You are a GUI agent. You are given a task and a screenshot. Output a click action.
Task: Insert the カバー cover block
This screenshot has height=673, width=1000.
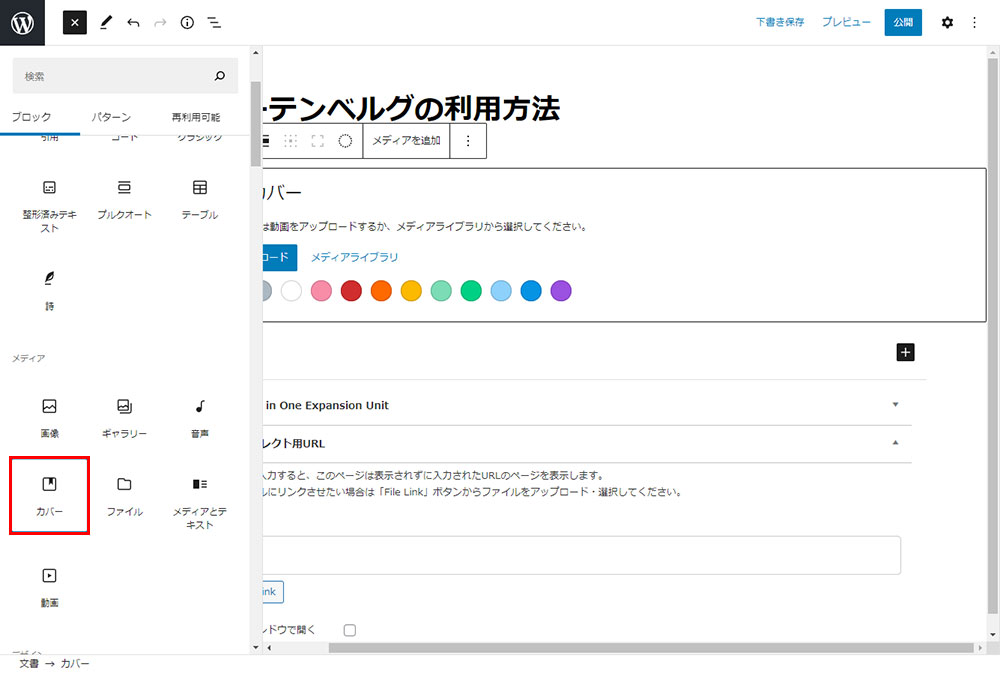point(49,494)
